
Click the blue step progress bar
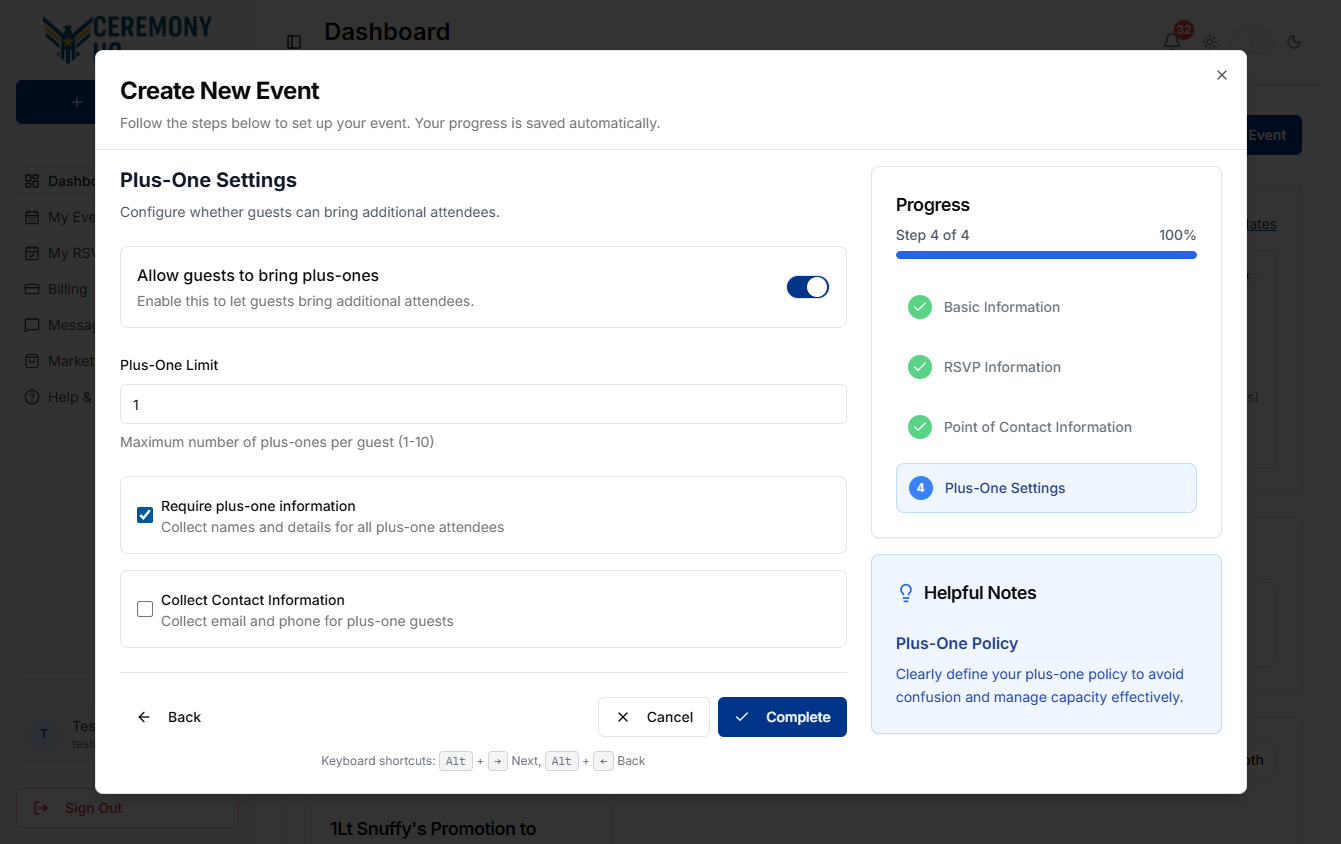pyautogui.click(x=1046, y=255)
